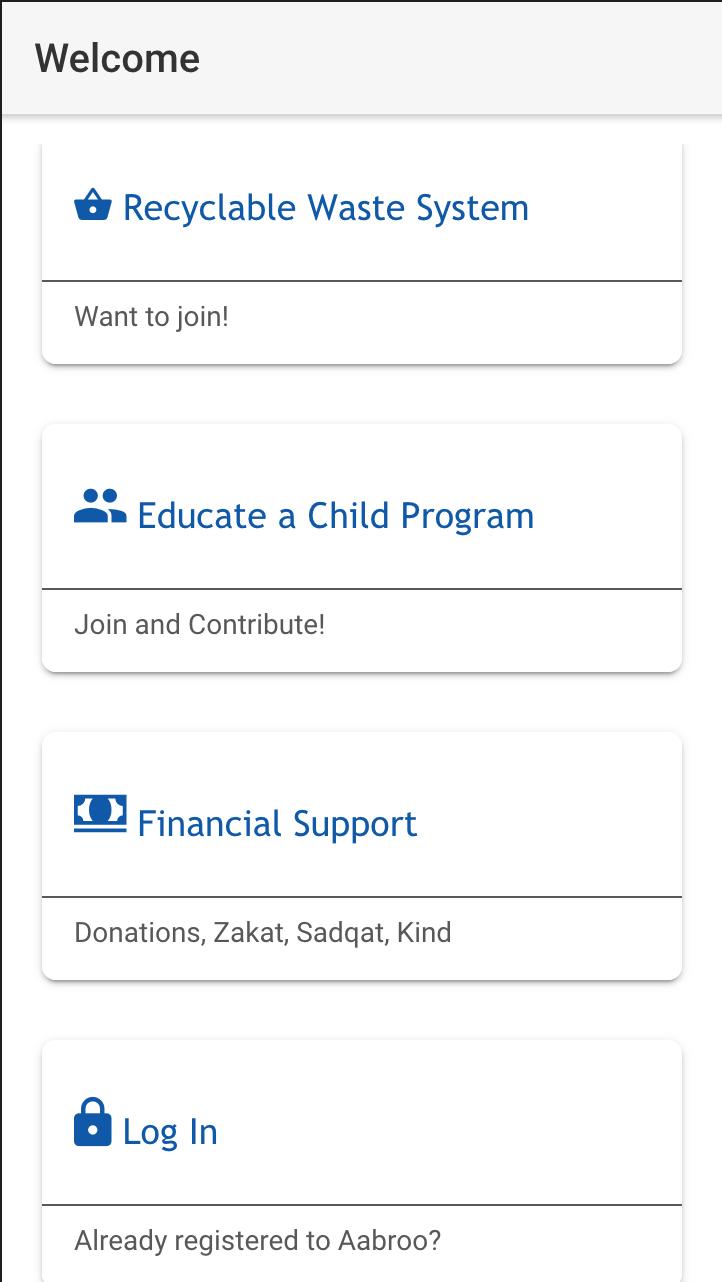Select the "Join and Contribute!" caption
This screenshot has width=722, height=1282.
200,625
